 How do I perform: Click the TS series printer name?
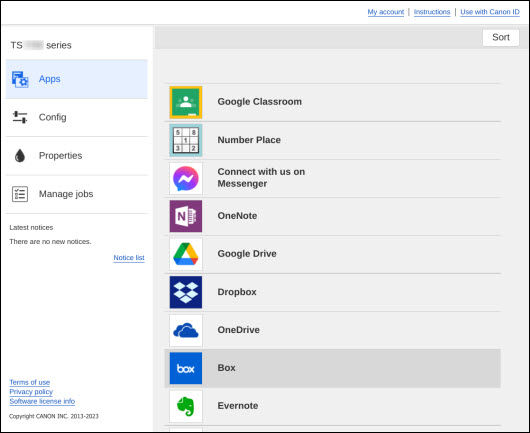(x=41, y=45)
